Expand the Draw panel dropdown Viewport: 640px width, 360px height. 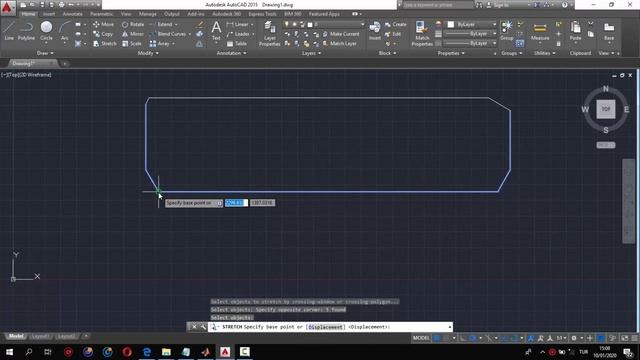pyautogui.click(x=45, y=53)
